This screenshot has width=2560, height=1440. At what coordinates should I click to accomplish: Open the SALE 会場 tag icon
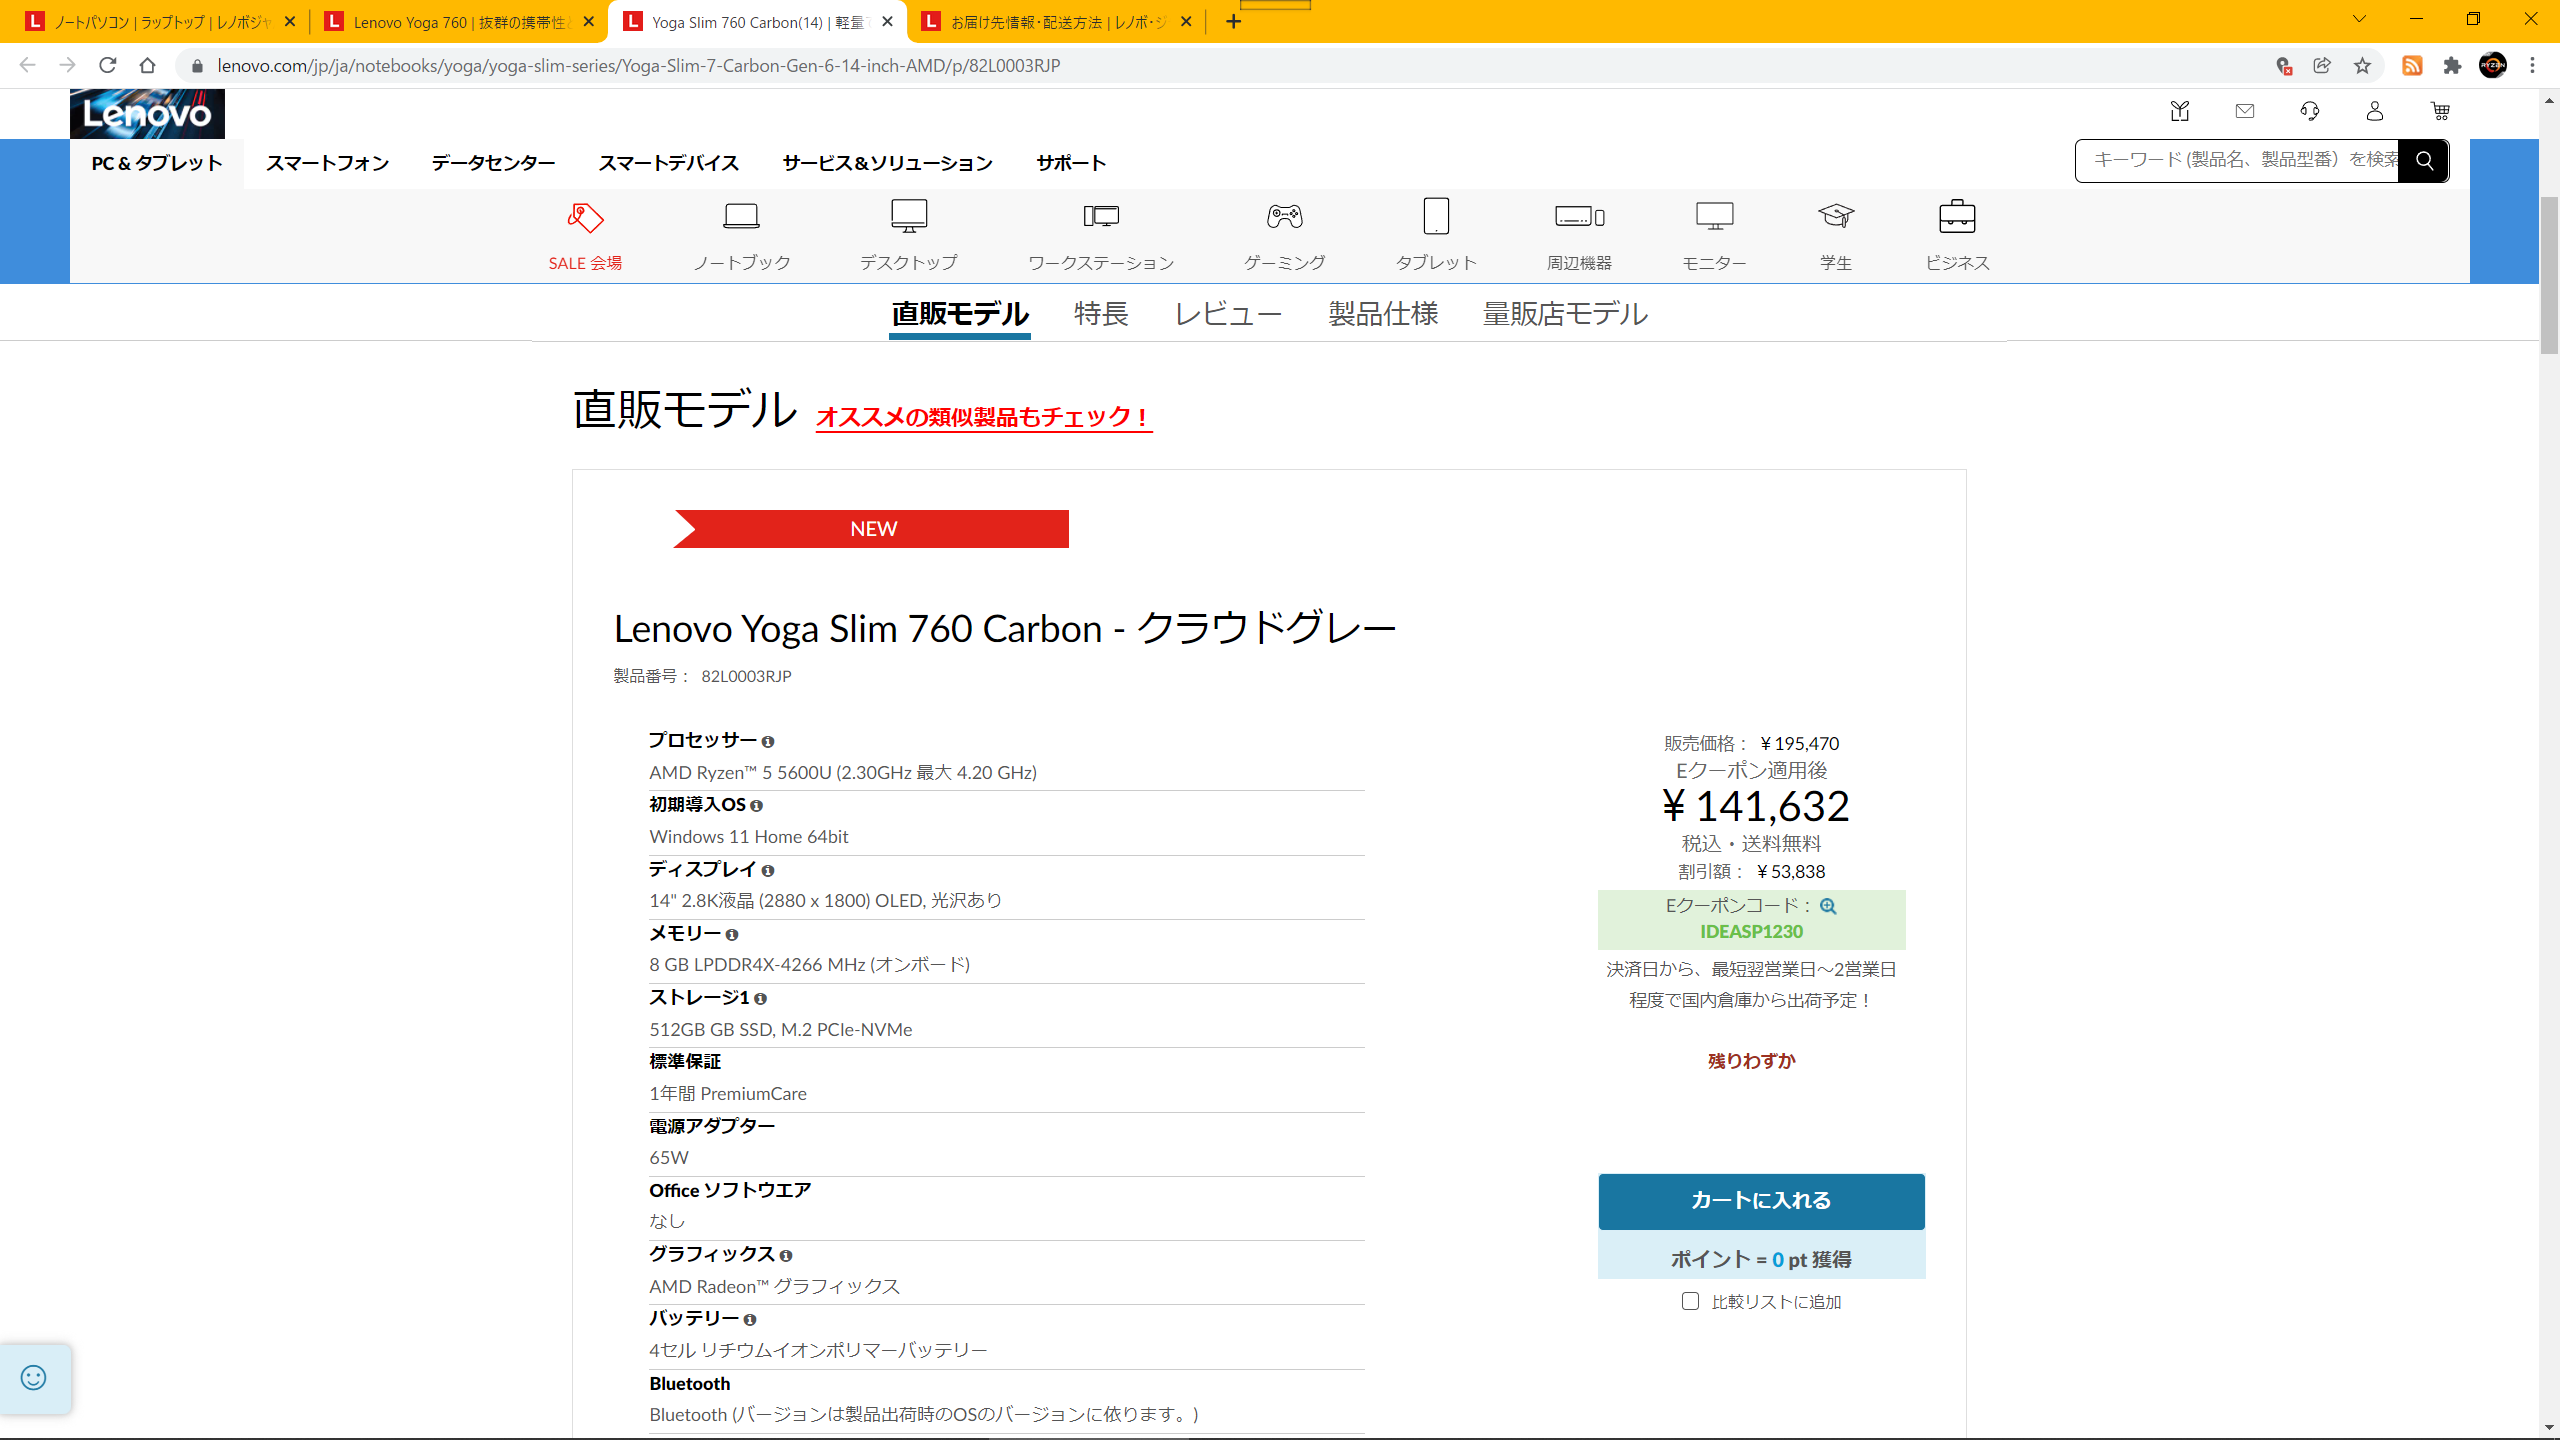click(585, 217)
